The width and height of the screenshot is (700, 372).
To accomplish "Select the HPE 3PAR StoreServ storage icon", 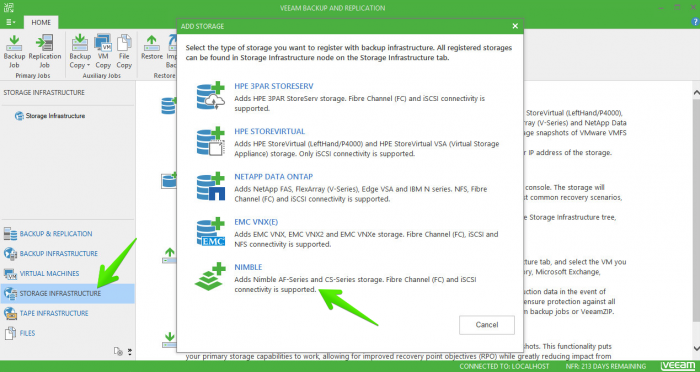I will point(211,96).
